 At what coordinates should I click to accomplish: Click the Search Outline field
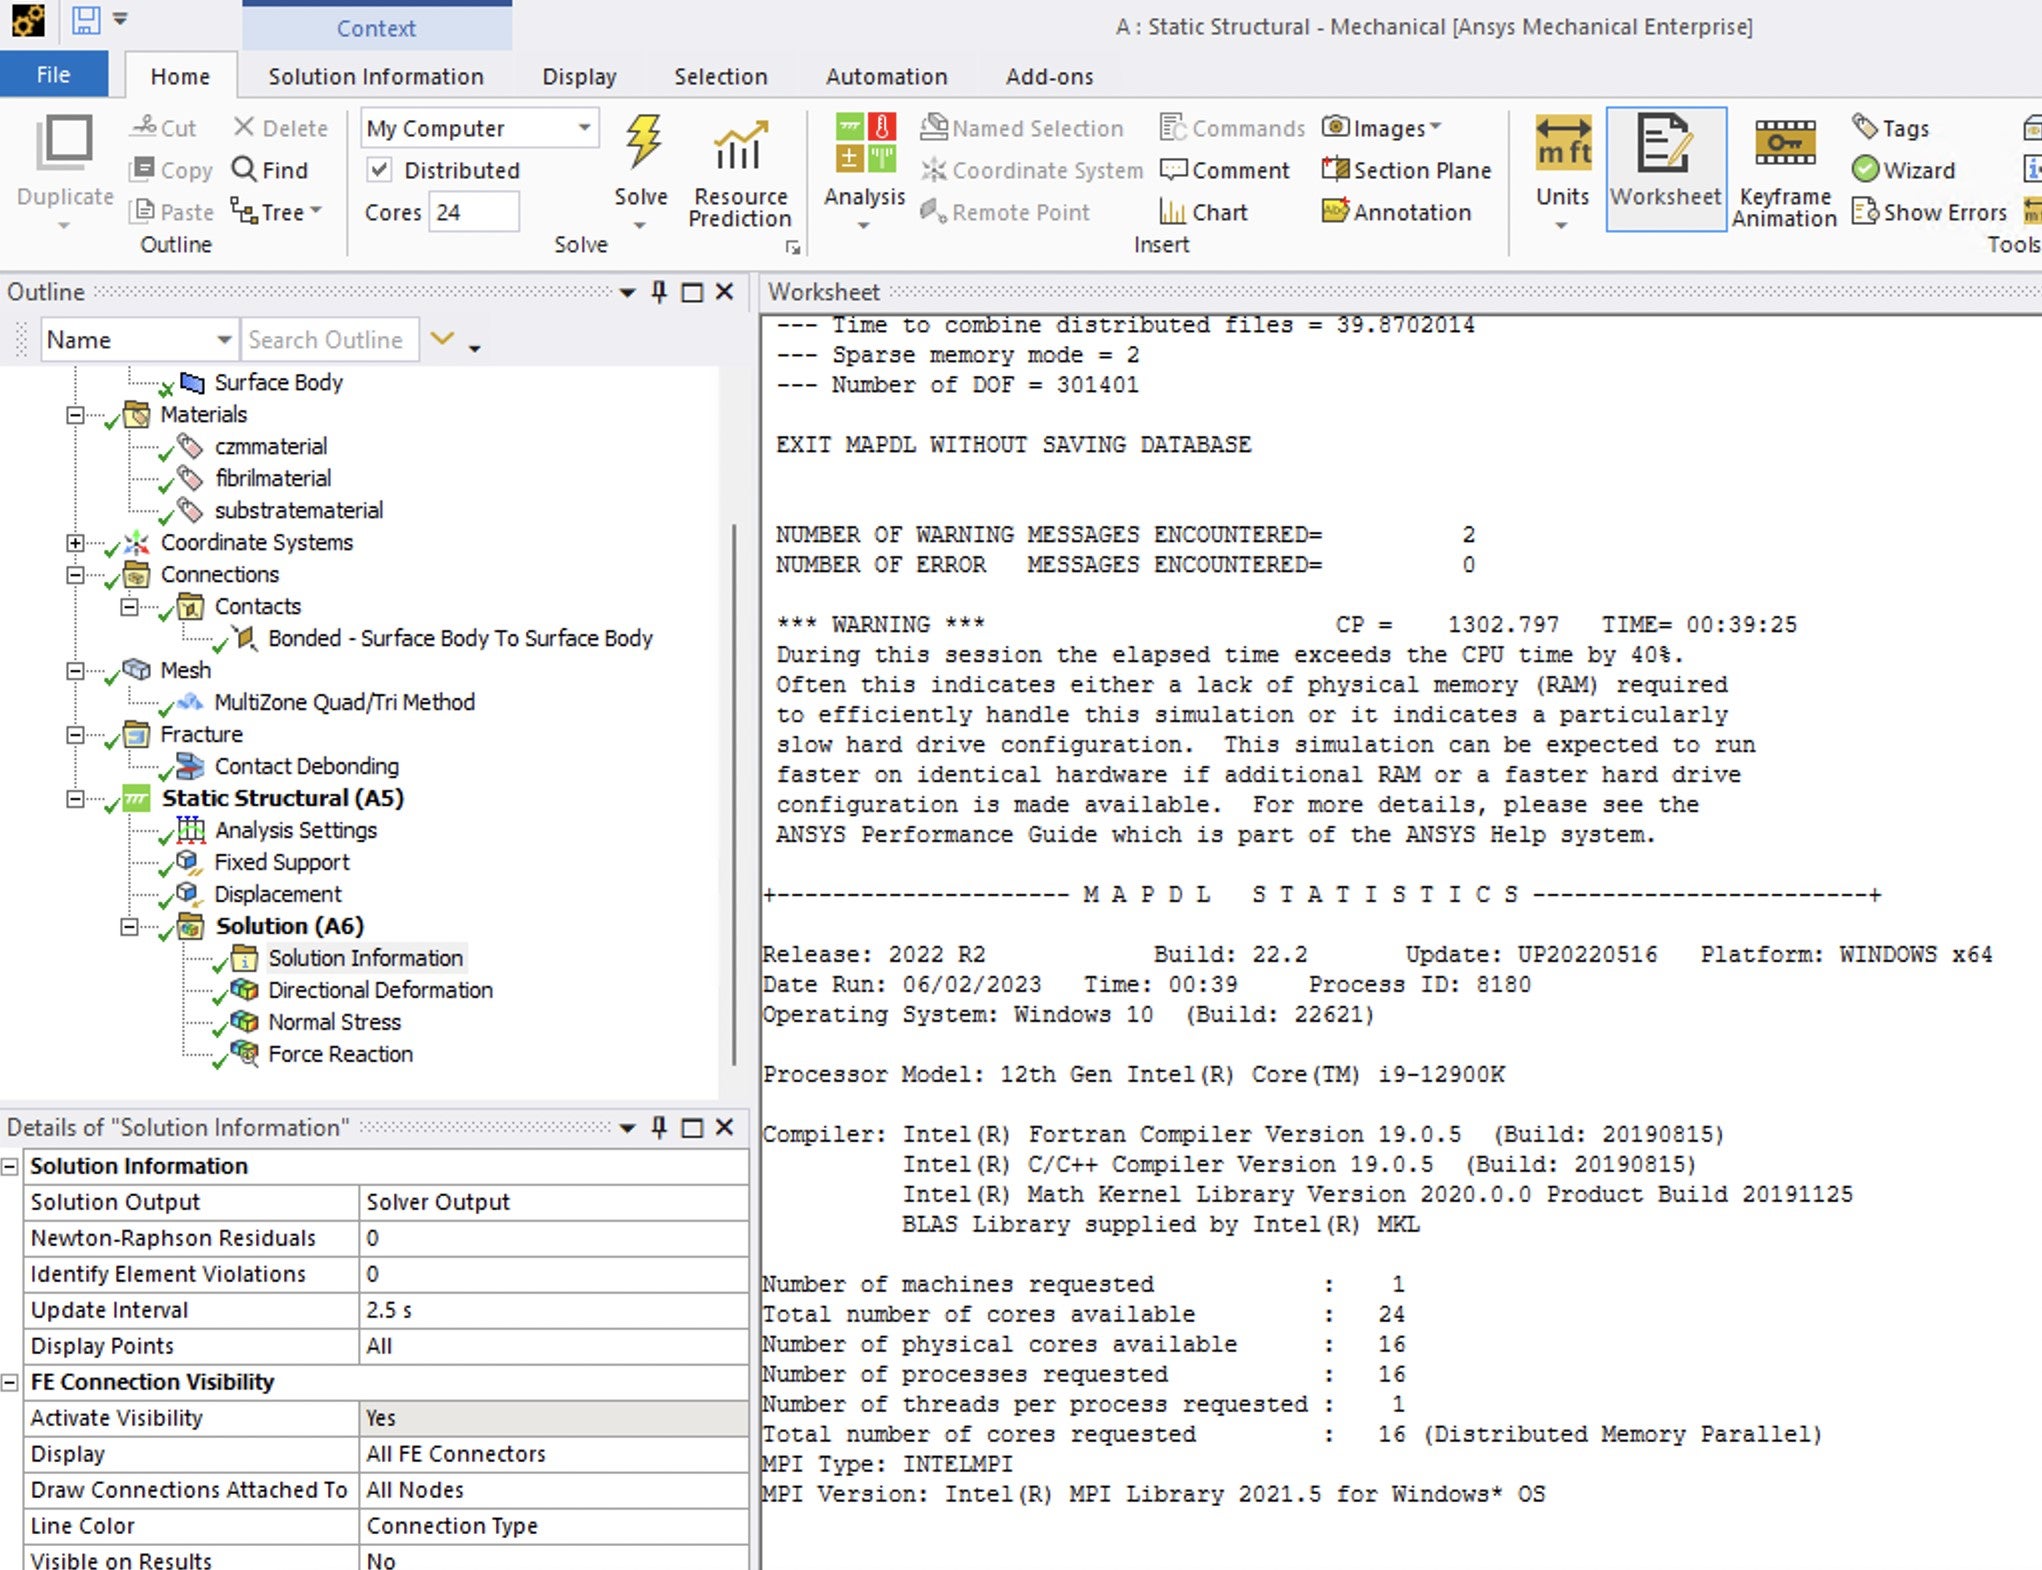330,340
